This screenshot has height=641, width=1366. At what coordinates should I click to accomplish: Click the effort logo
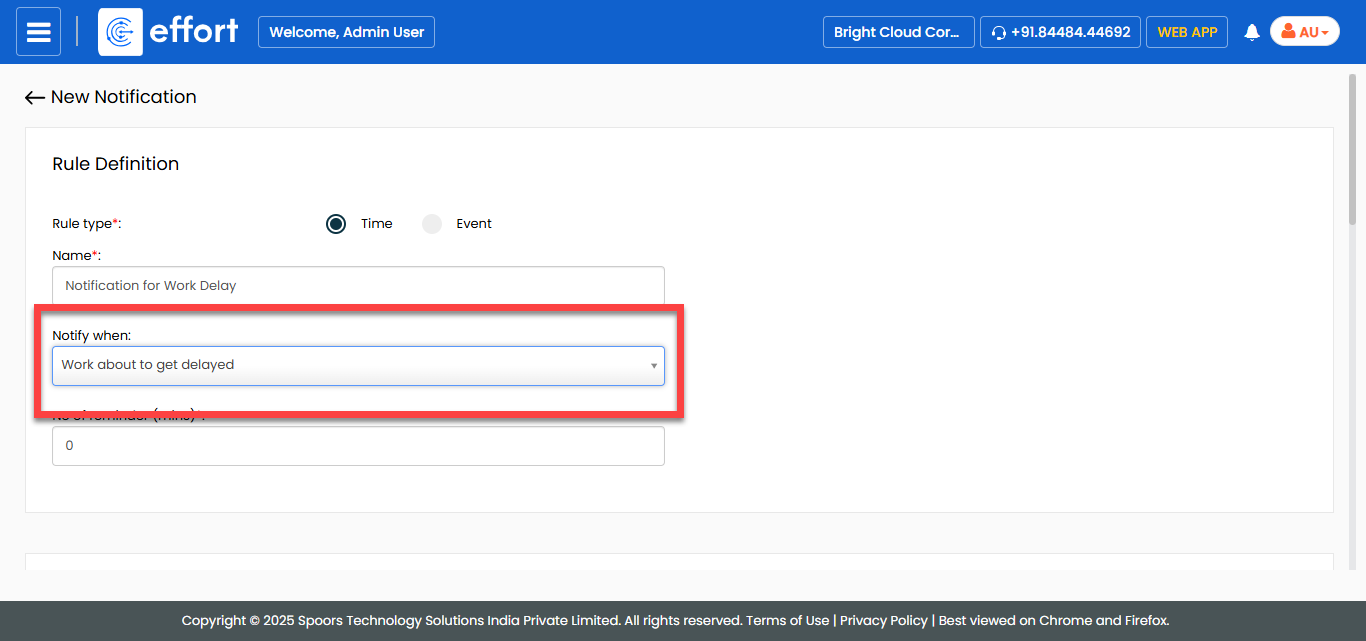[x=169, y=32]
